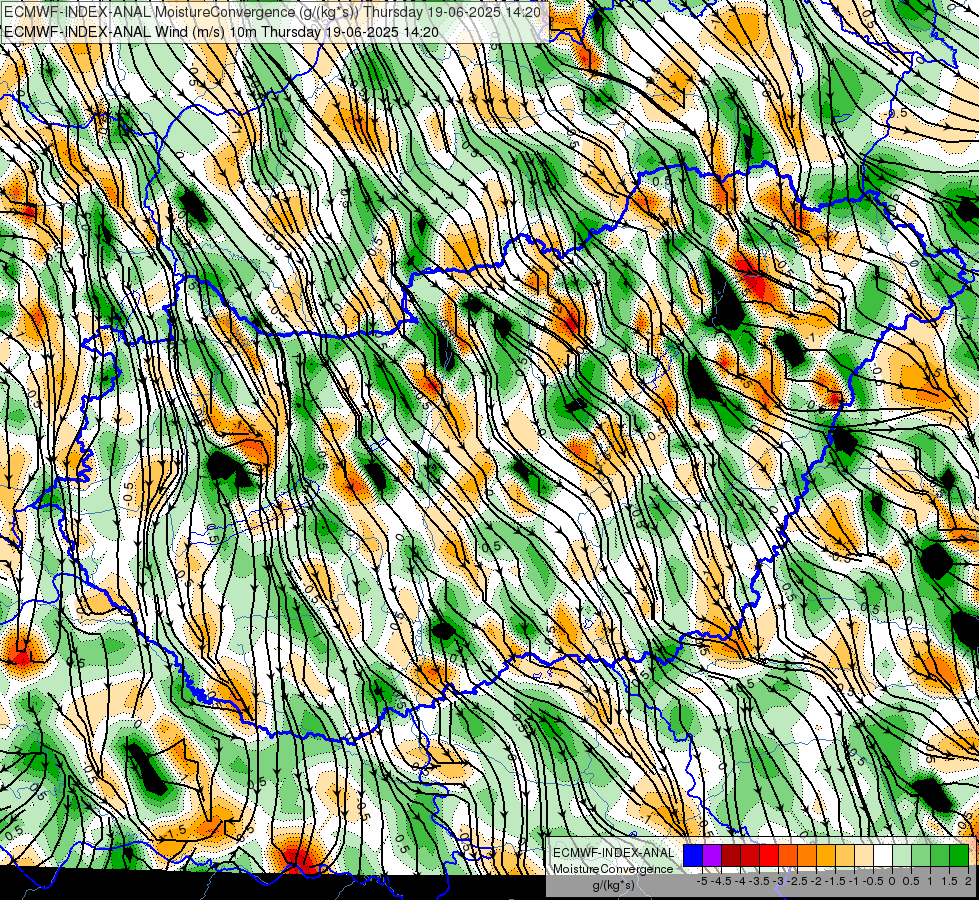Pick the dark green swatch between 1.5 and 2
979x900 pixels.
[959, 855]
